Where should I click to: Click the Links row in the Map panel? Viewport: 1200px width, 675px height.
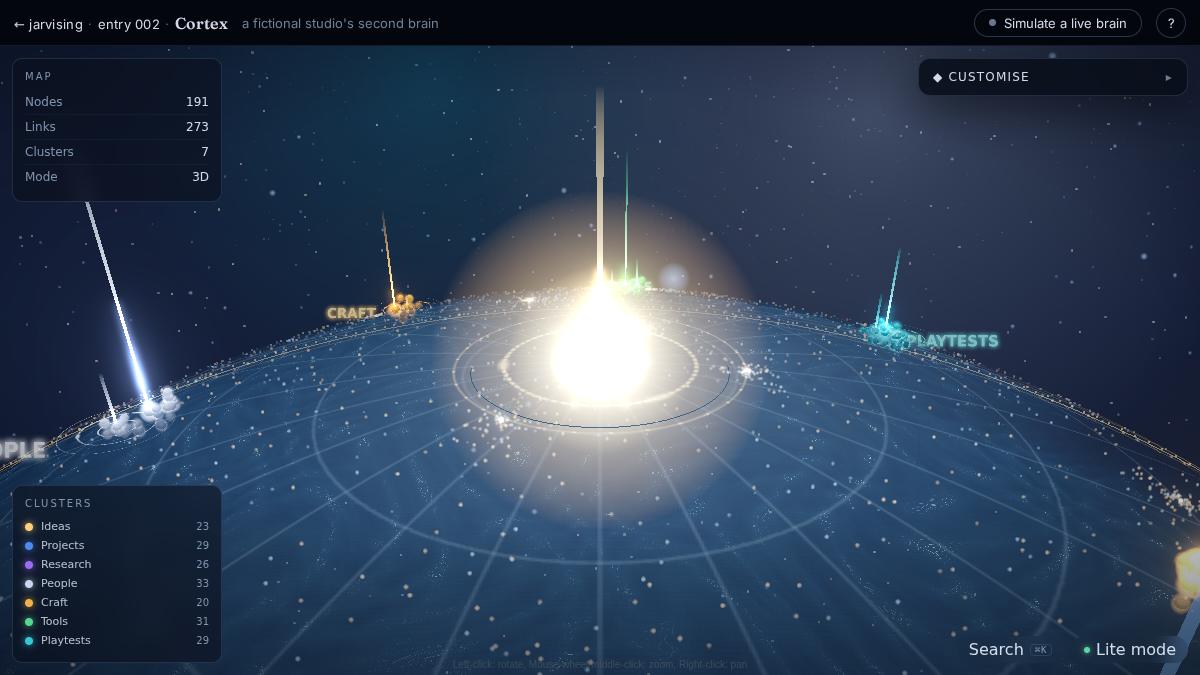point(117,127)
